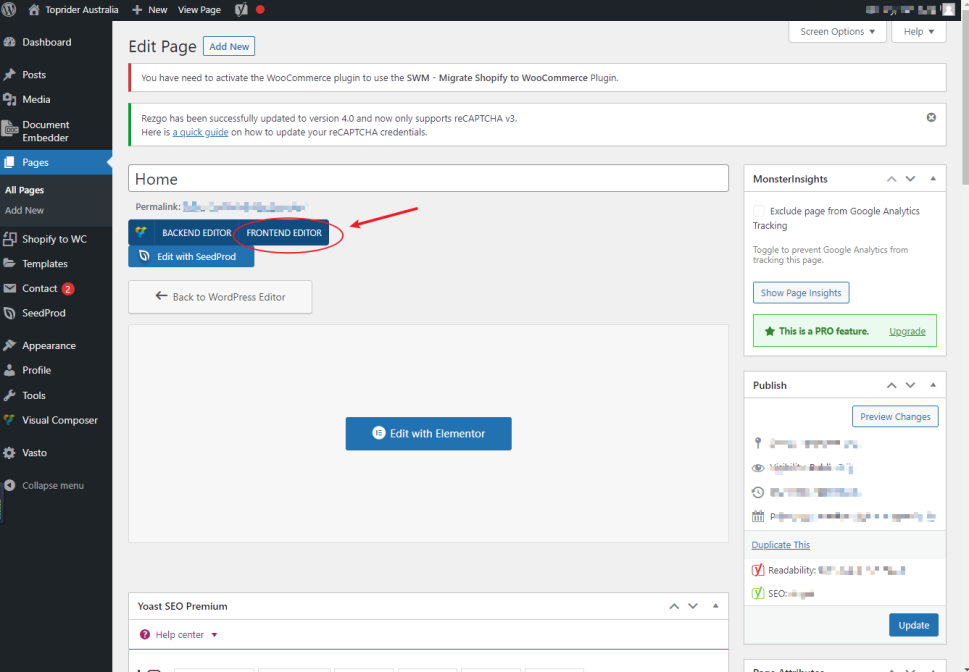Open the WordPress logo menu
This screenshot has height=672, width=969.
point(9,10)
